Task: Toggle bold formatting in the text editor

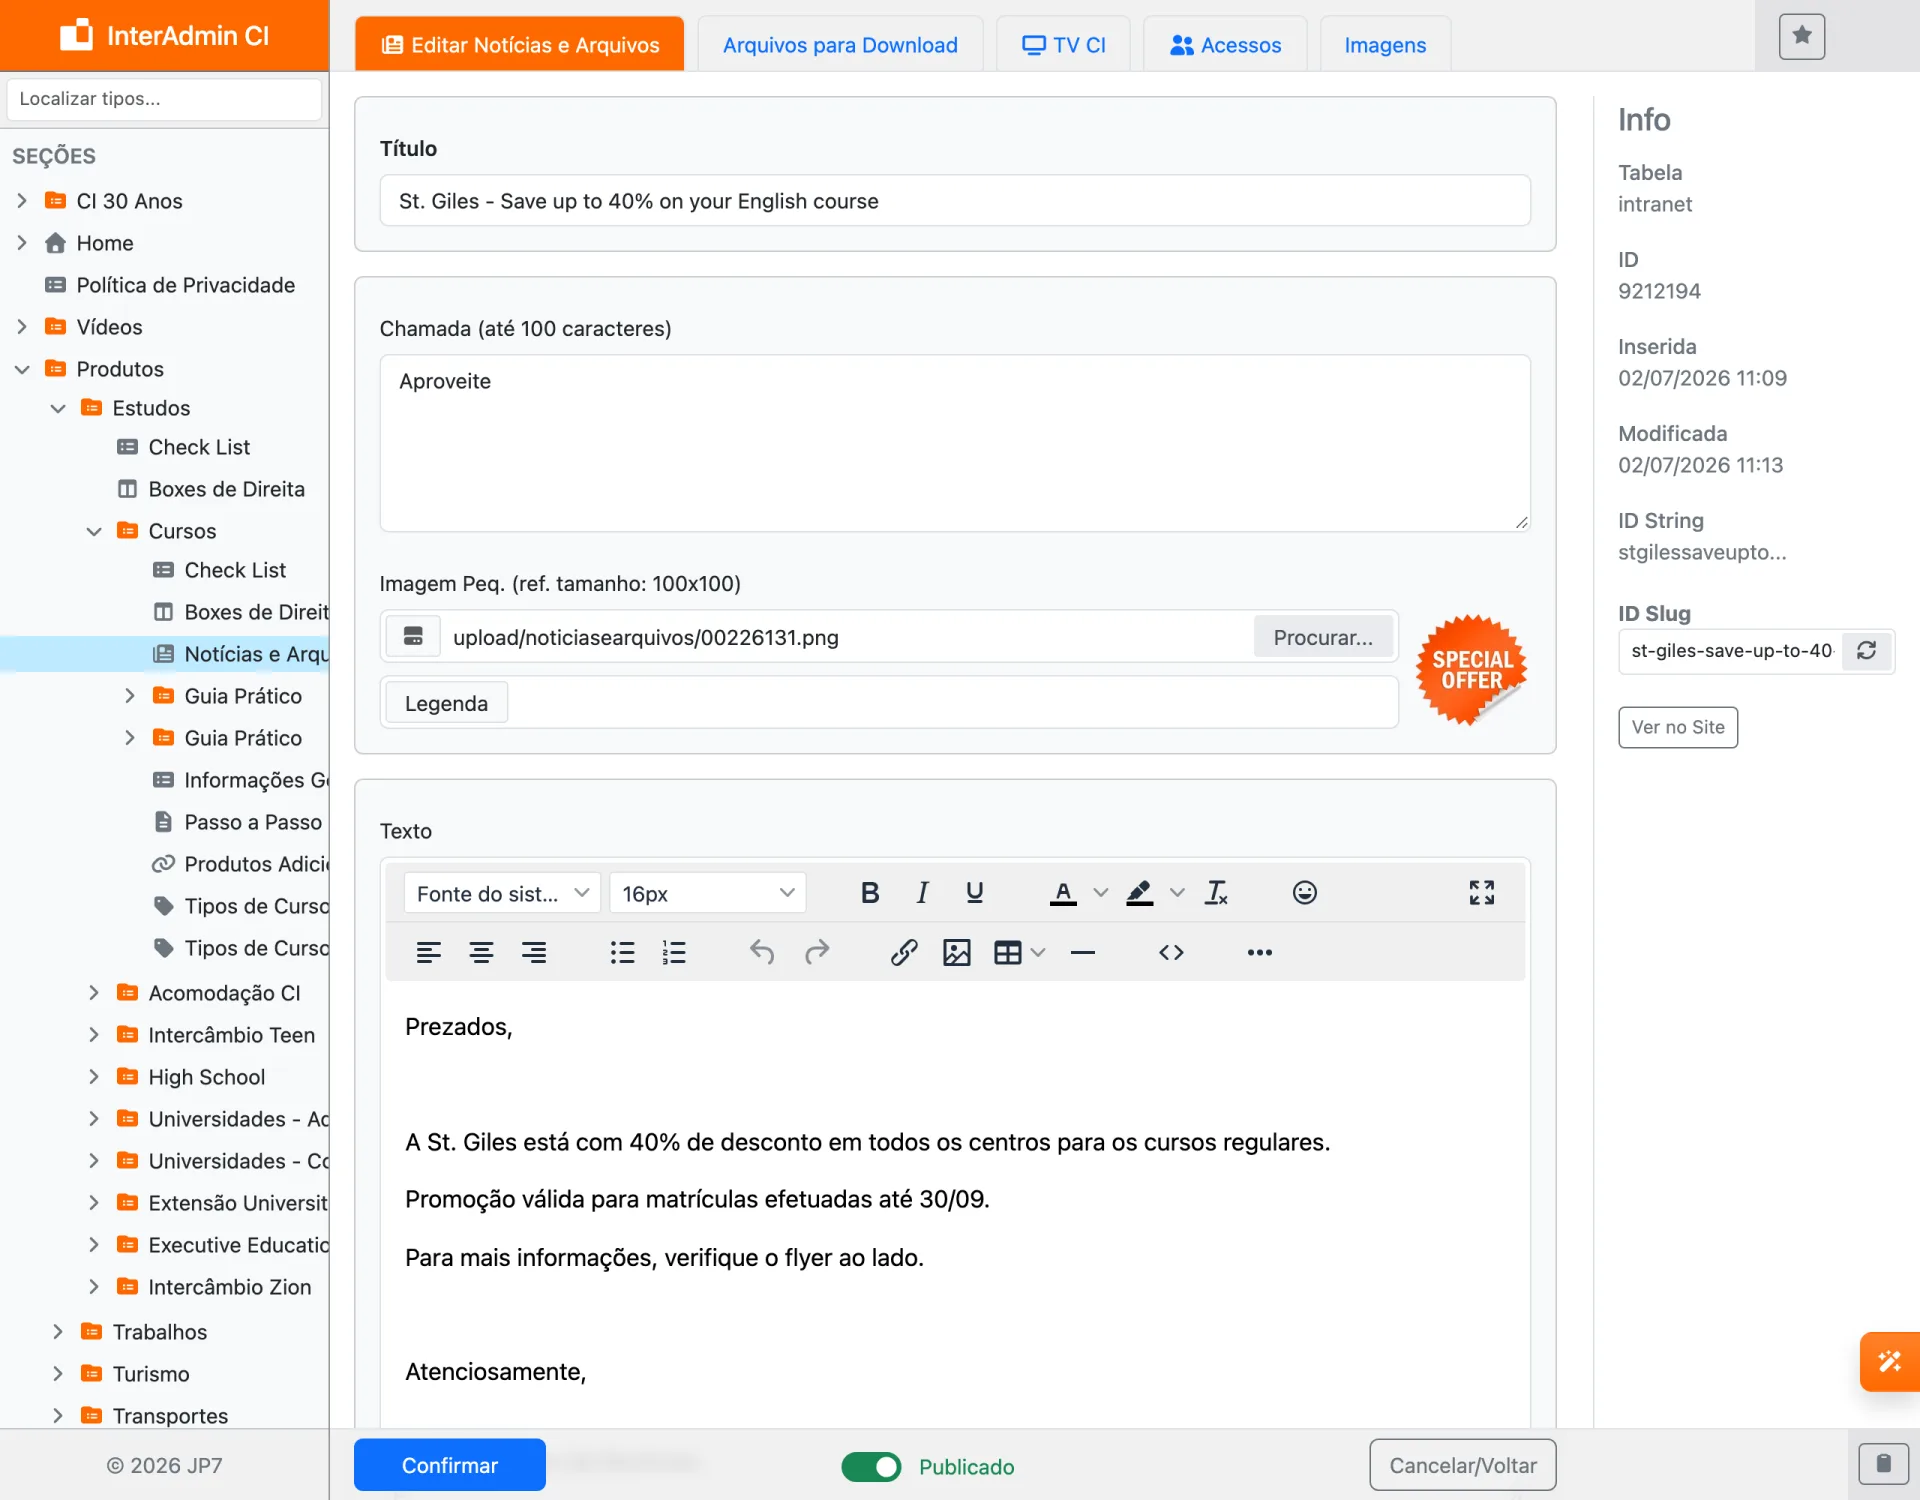Action: click(x=870, y=893)
